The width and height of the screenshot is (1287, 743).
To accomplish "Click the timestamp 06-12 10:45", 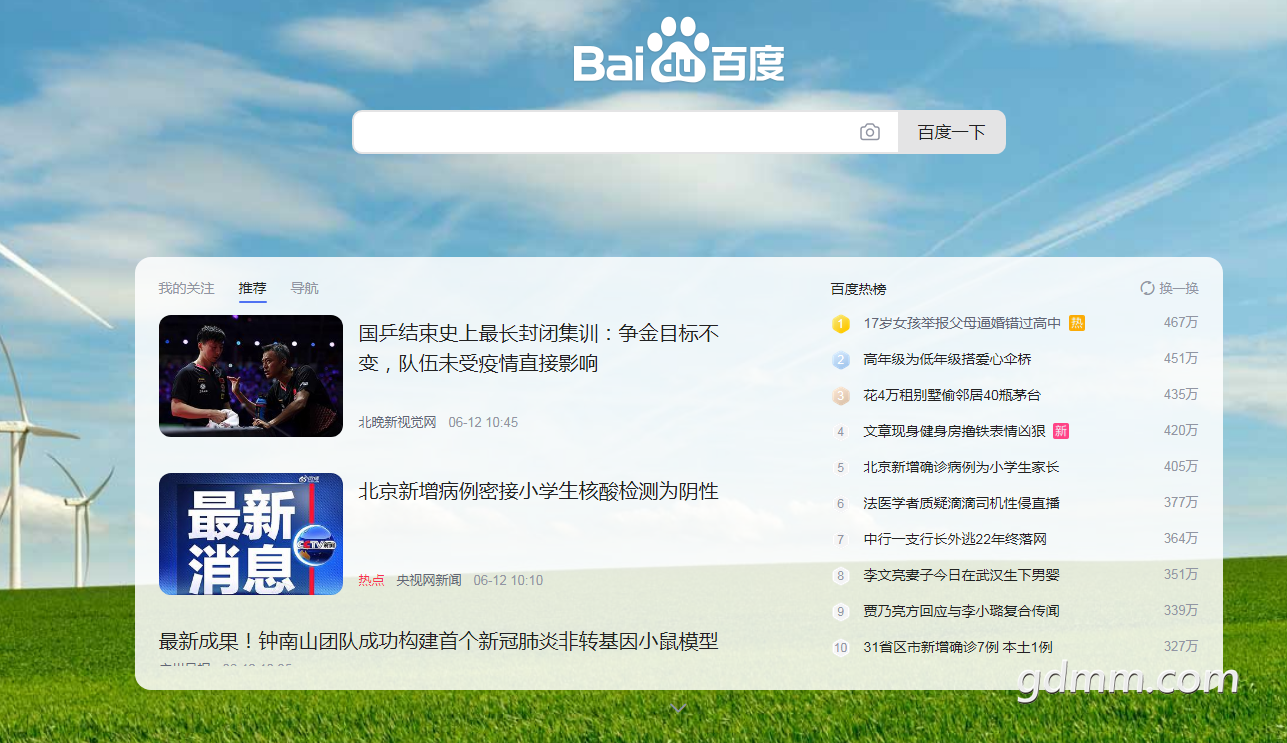I will [x=483, y=422].
